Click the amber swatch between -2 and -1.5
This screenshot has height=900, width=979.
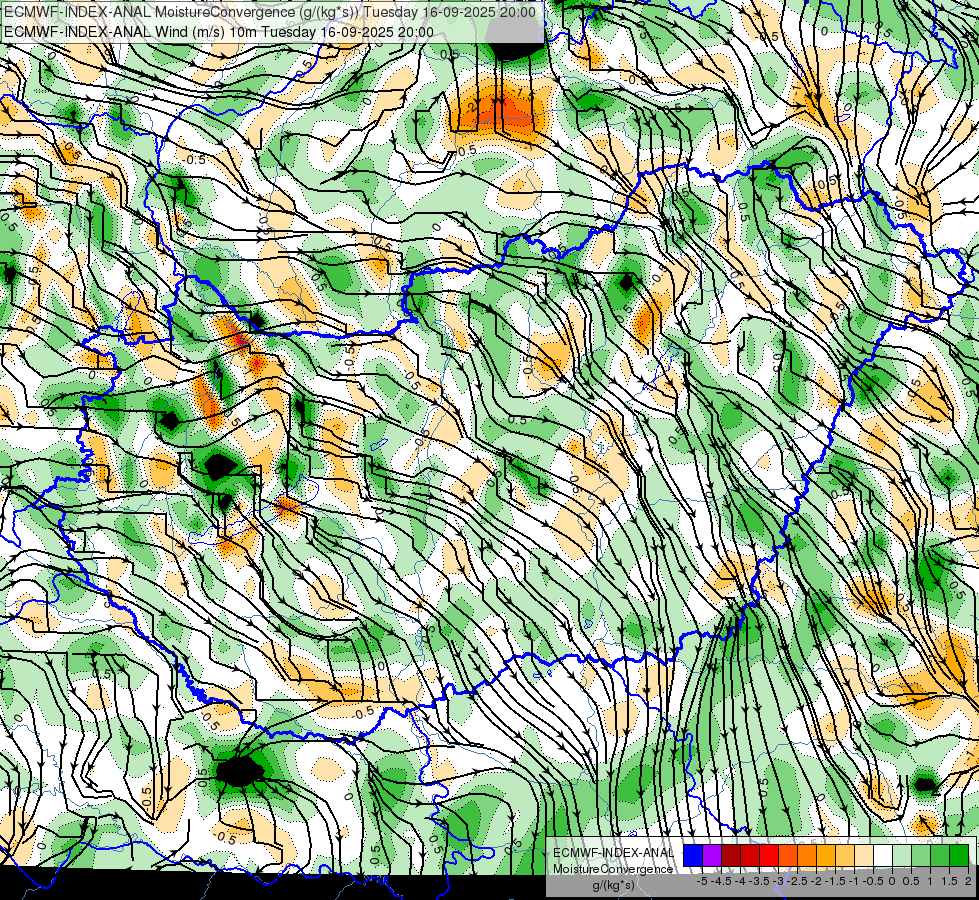pos(826,856)
